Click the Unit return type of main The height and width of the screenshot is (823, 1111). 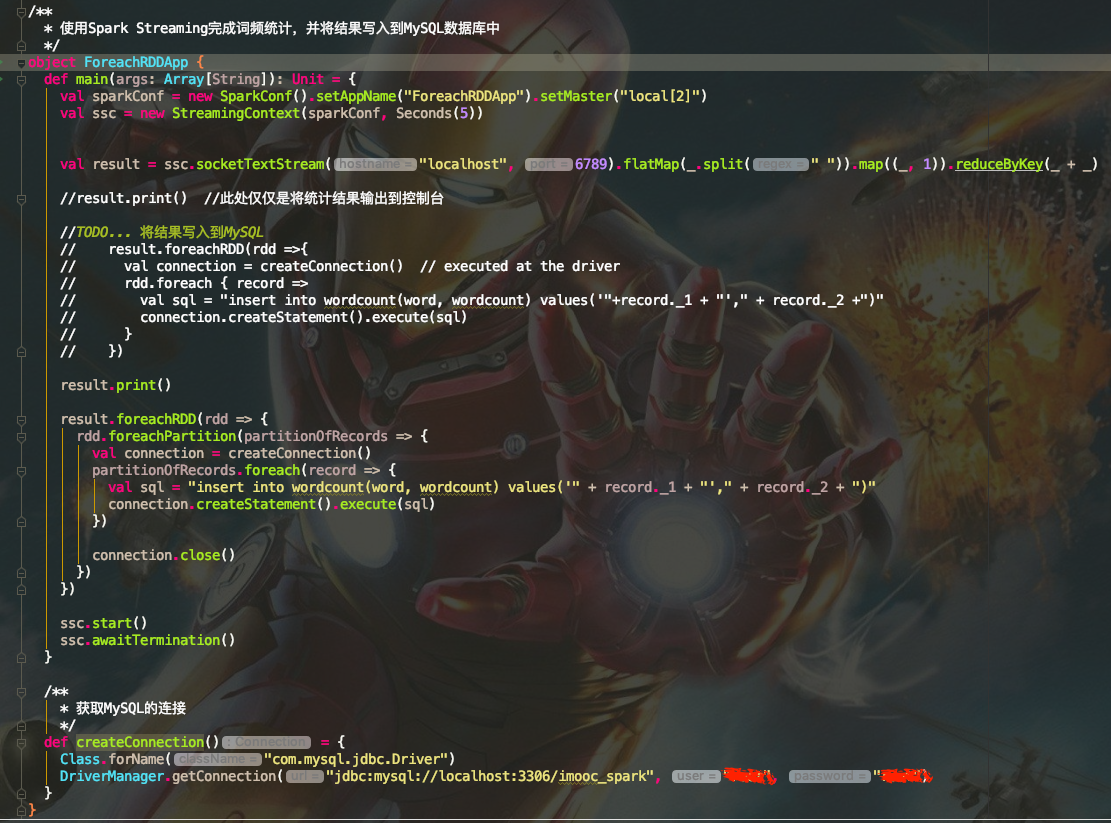coord(308,79)
